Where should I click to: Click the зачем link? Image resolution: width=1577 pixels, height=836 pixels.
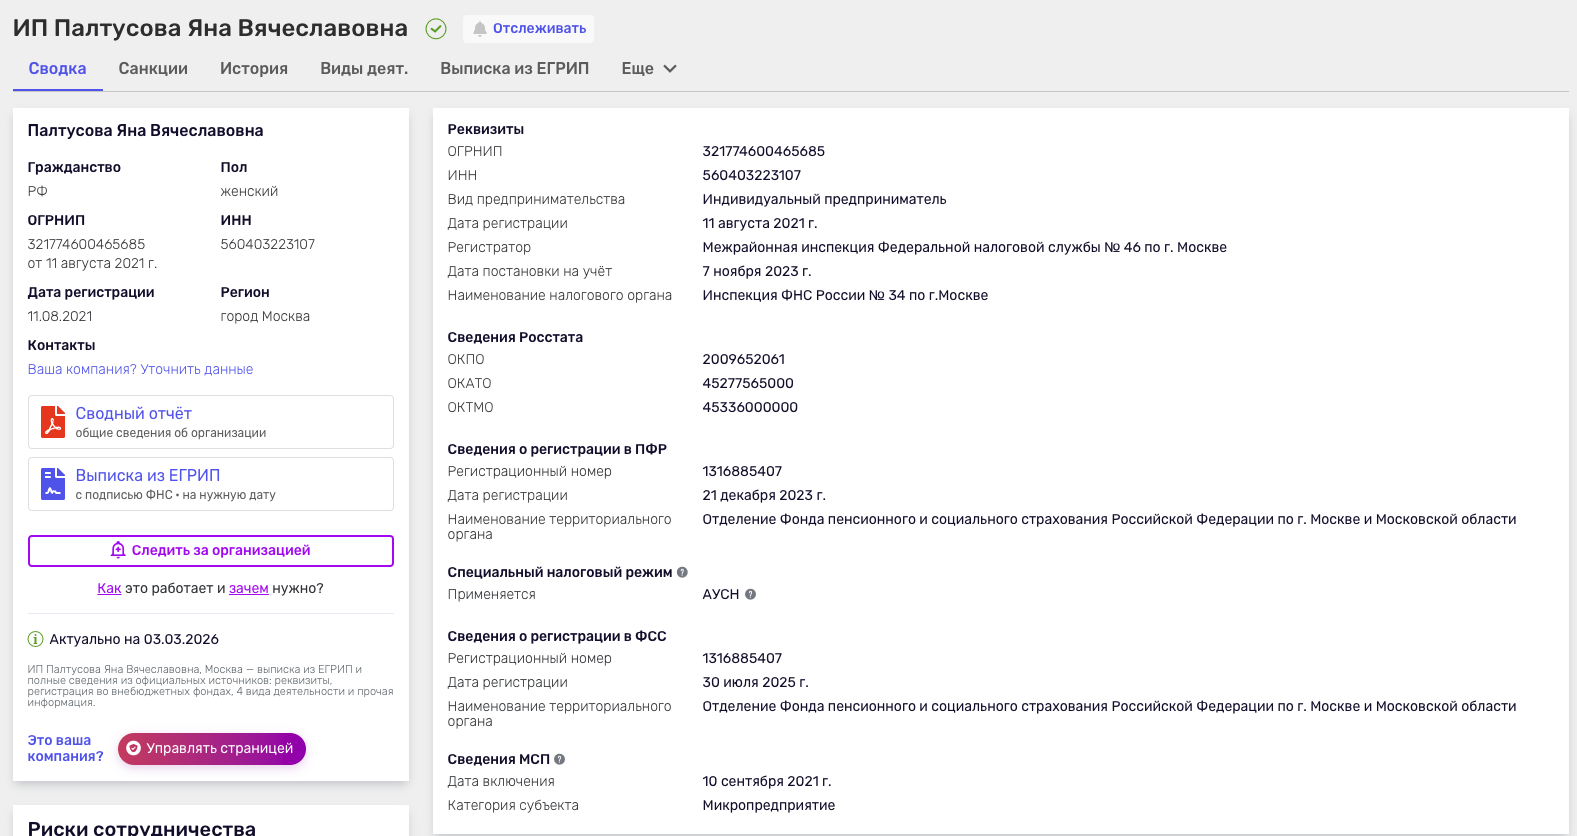click(248, 588)
